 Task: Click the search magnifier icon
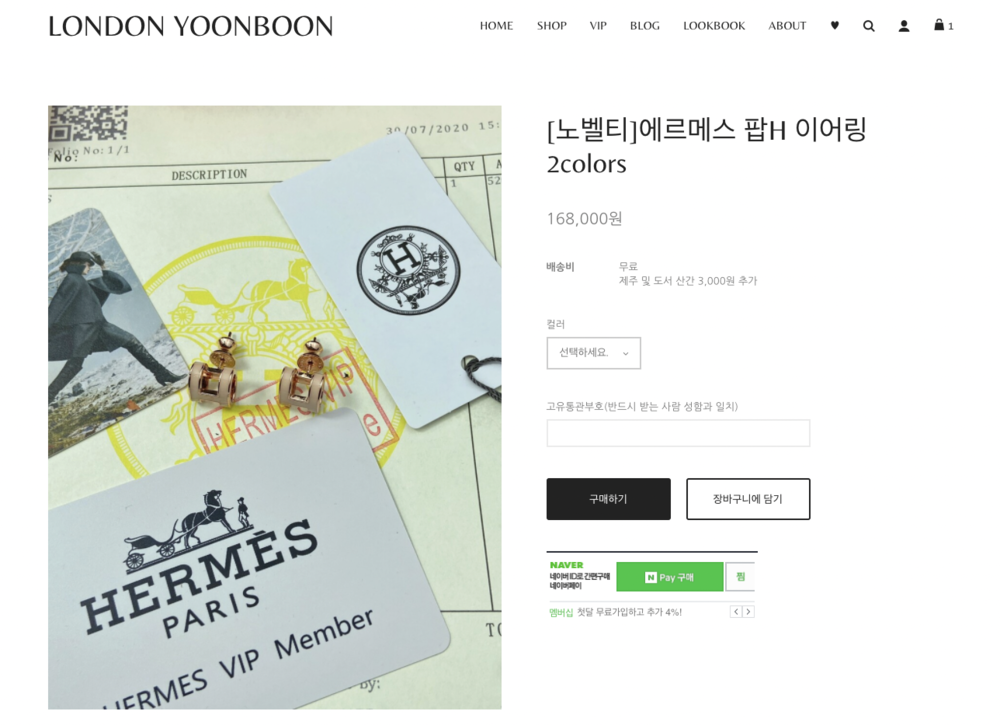[869, 26]
